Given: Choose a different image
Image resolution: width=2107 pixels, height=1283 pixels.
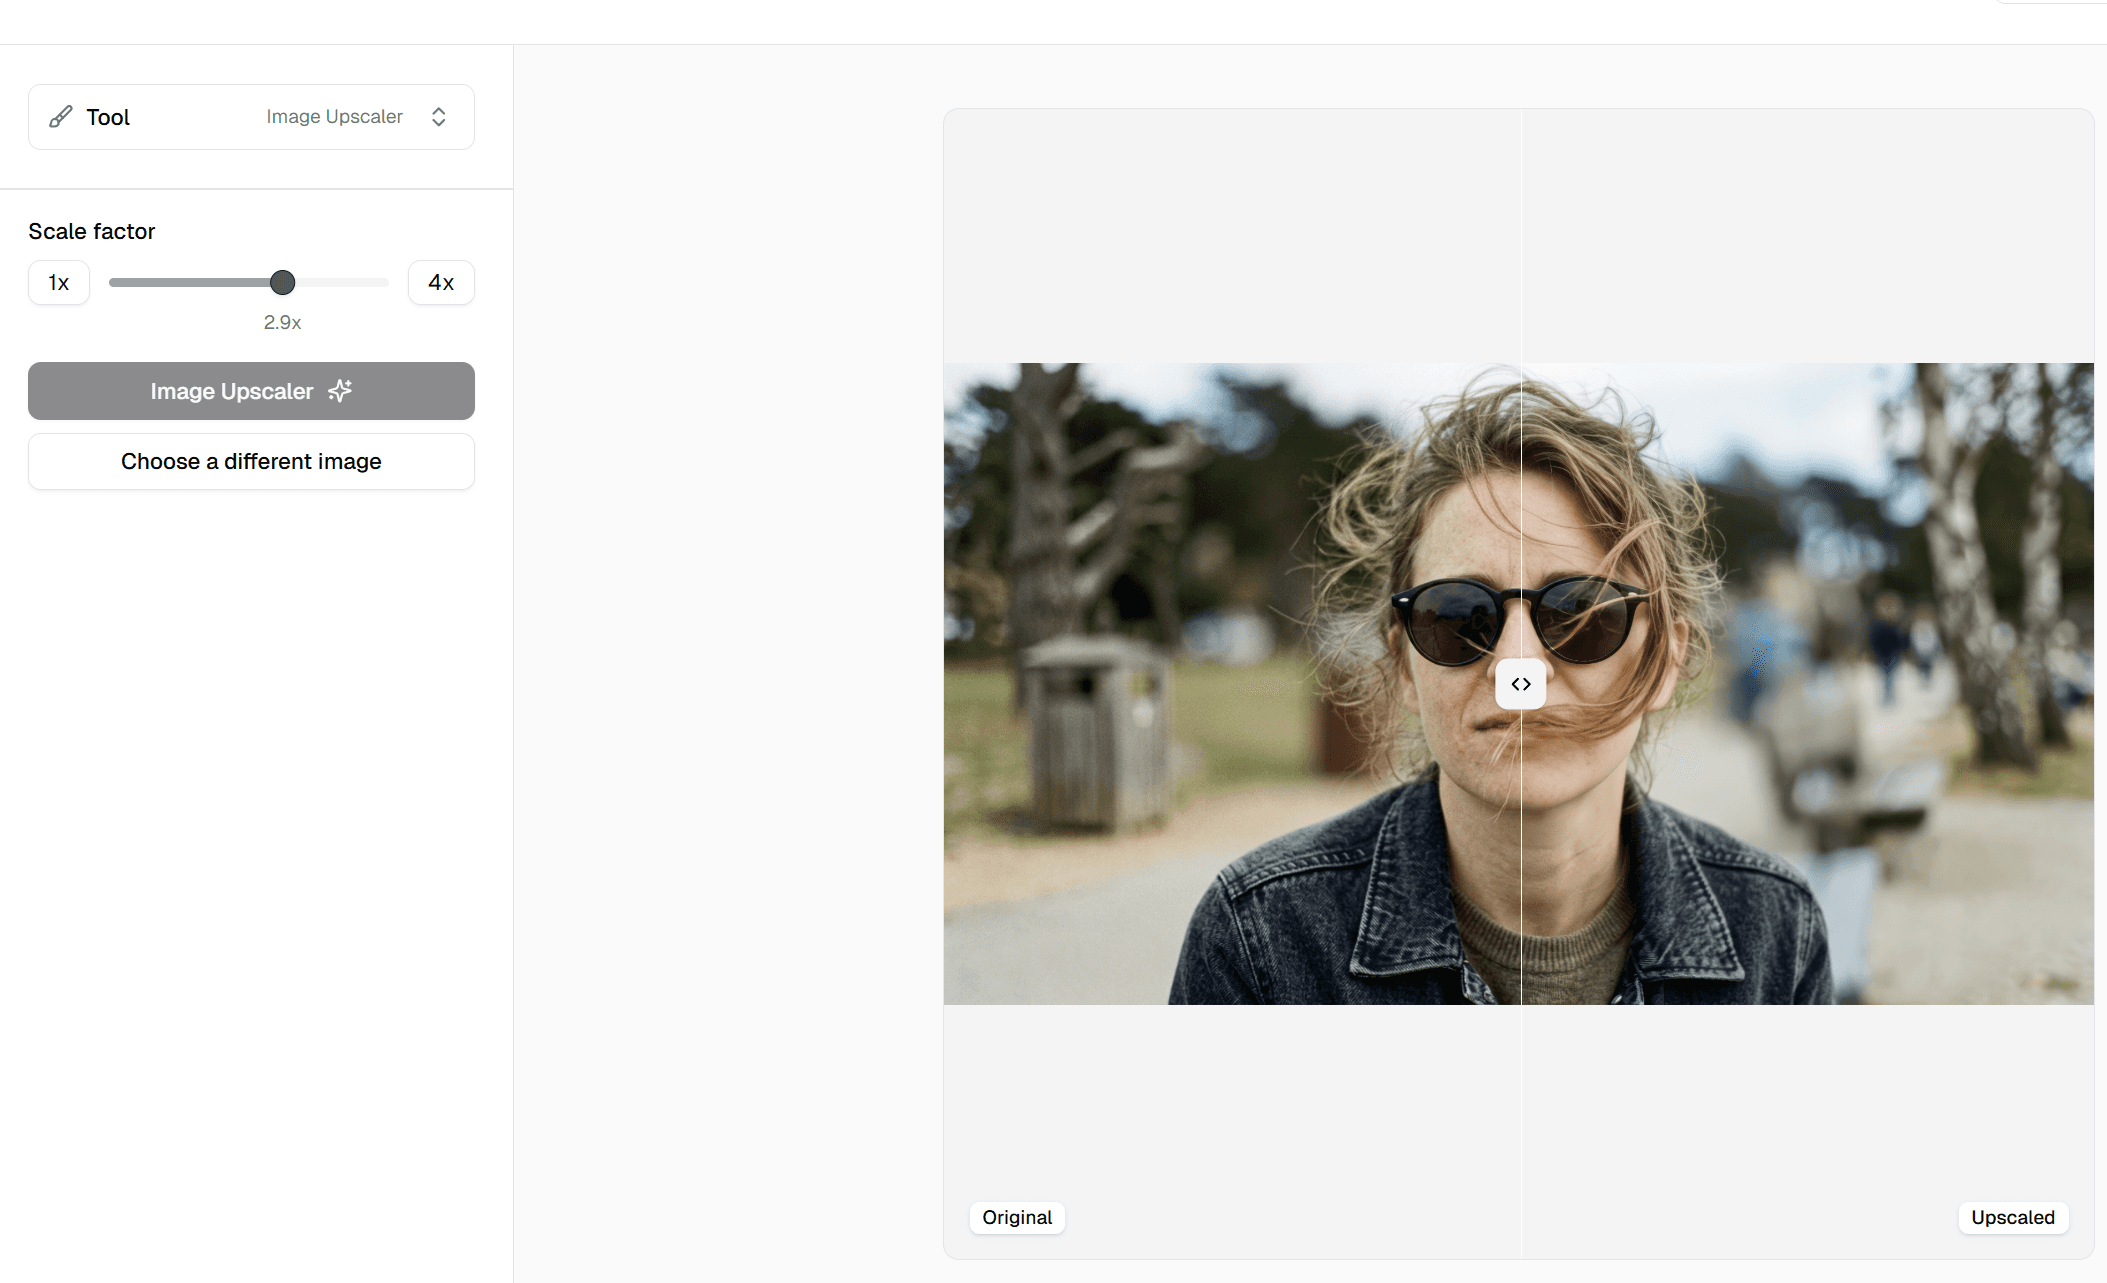Looking at the screenshot, I should point(251,461).
